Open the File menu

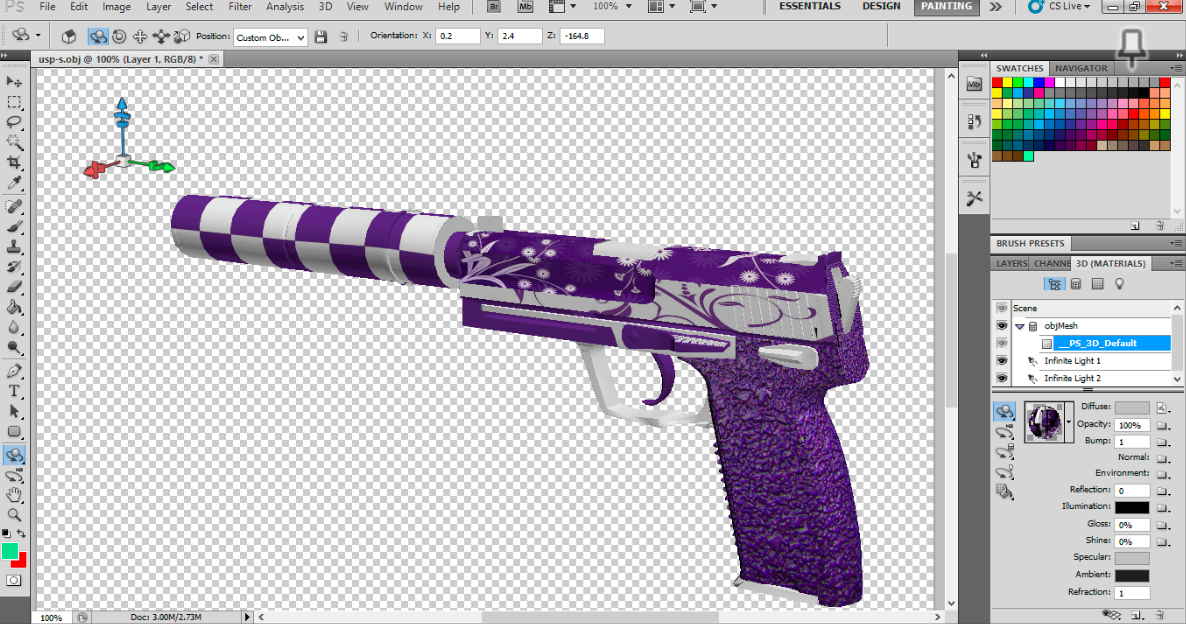(47, 7)
